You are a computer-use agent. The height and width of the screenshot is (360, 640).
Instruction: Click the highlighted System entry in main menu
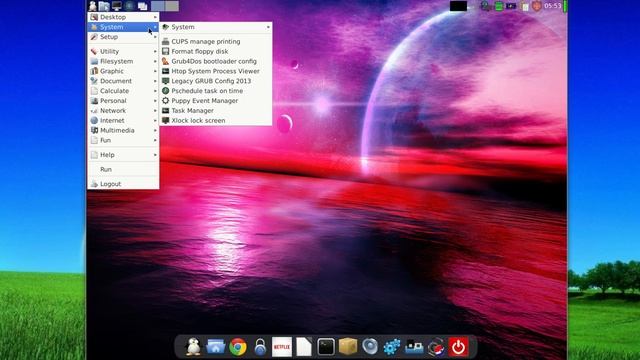[x=123, y=27]
